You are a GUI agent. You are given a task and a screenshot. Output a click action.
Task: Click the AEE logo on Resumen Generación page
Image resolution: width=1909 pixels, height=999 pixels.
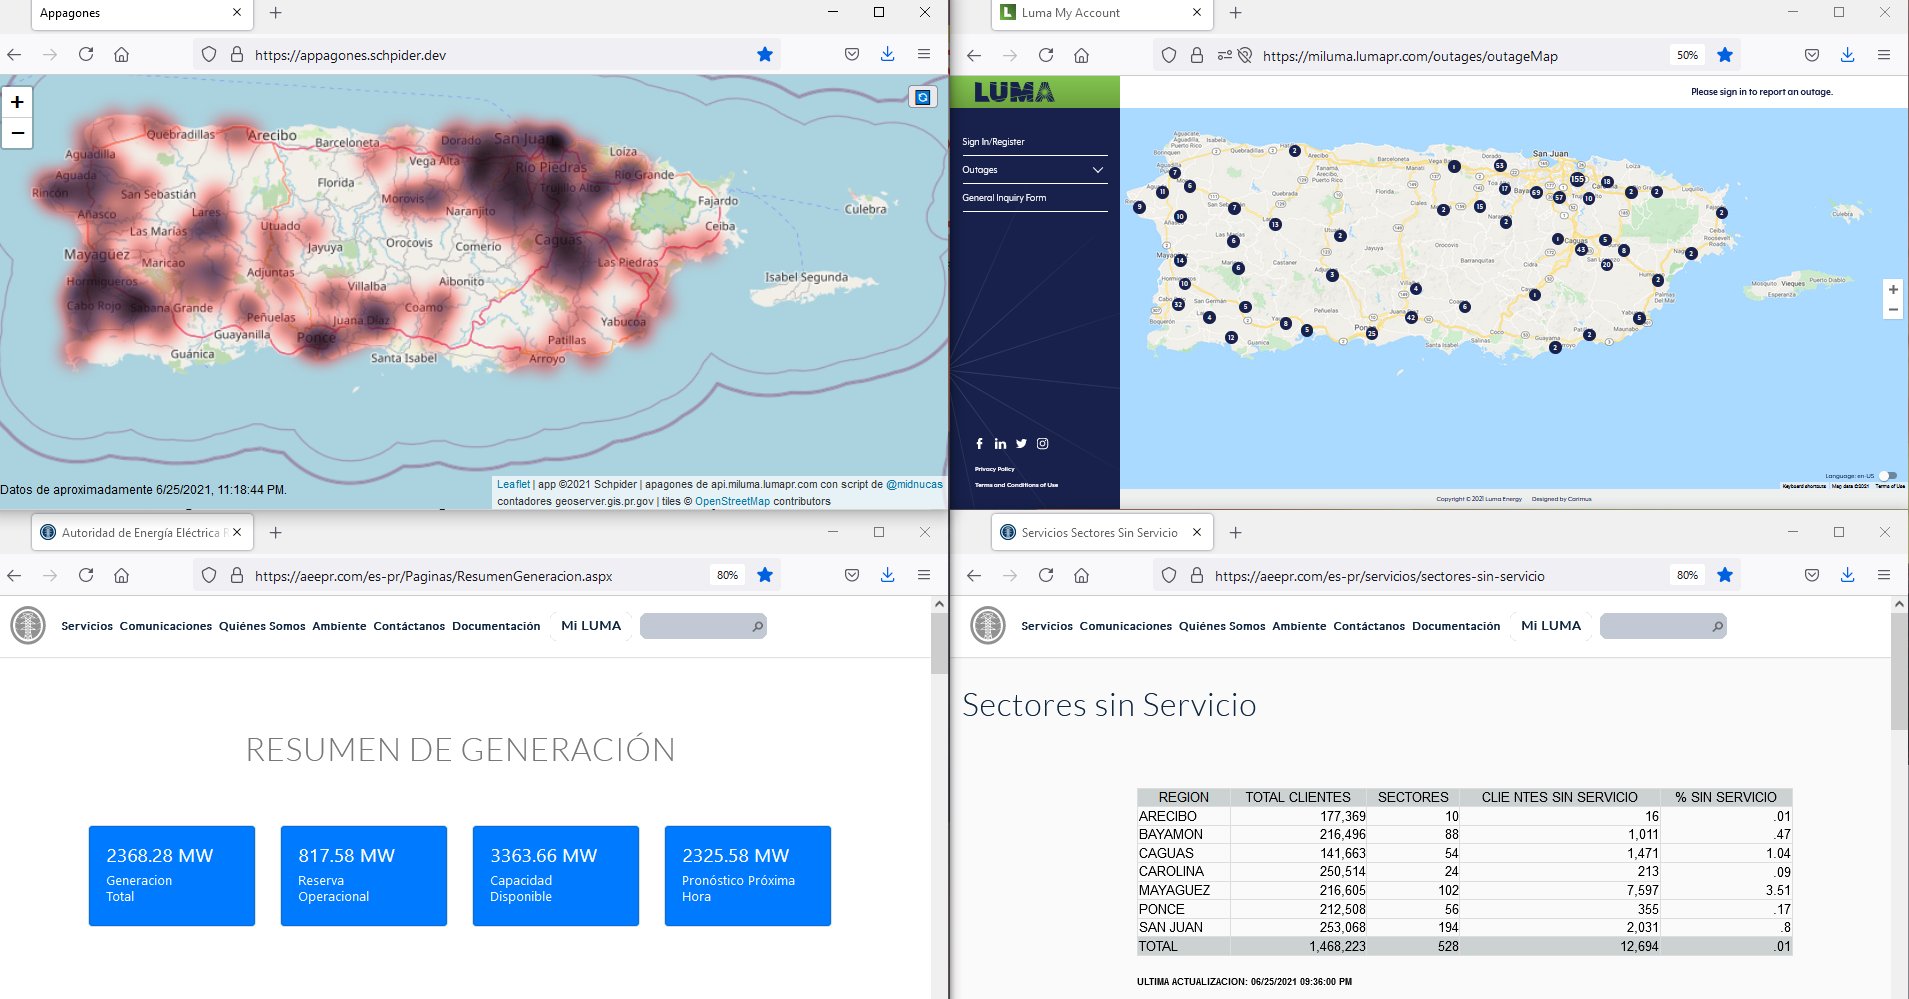(x=28, y=626)
